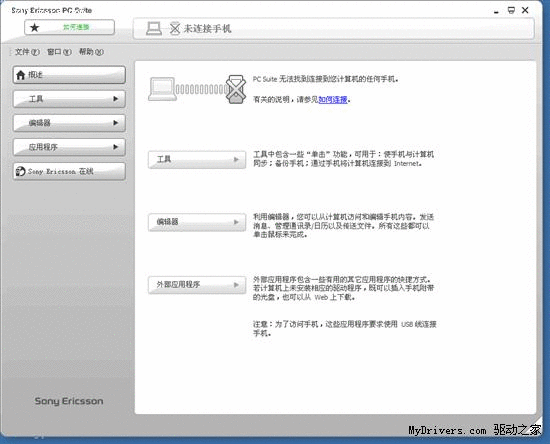Open the main panel 工具 dropdown button

tap(197, 160)
